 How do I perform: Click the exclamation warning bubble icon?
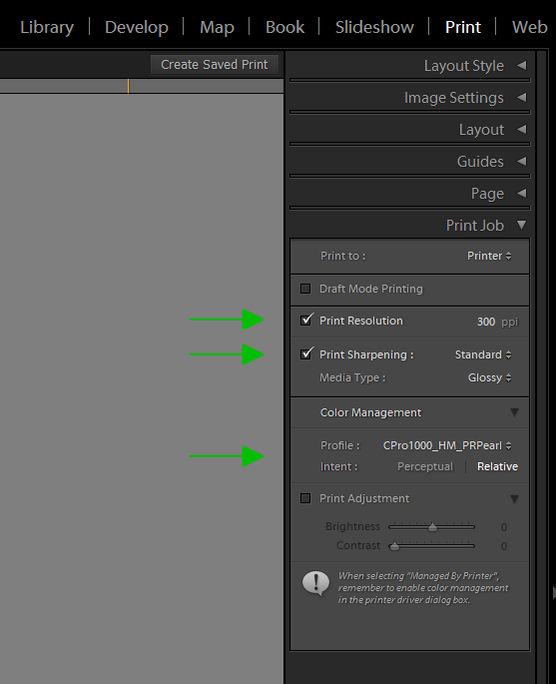pyautogui.click(x=316, y=583)
